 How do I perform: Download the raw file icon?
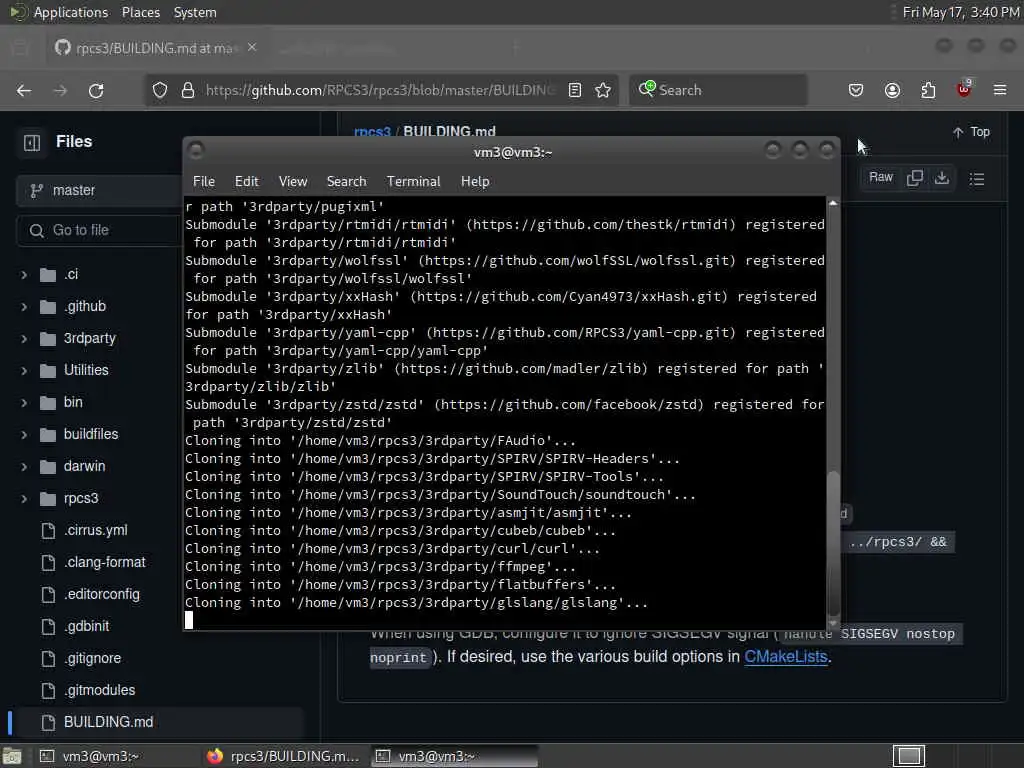click(942, 178)
